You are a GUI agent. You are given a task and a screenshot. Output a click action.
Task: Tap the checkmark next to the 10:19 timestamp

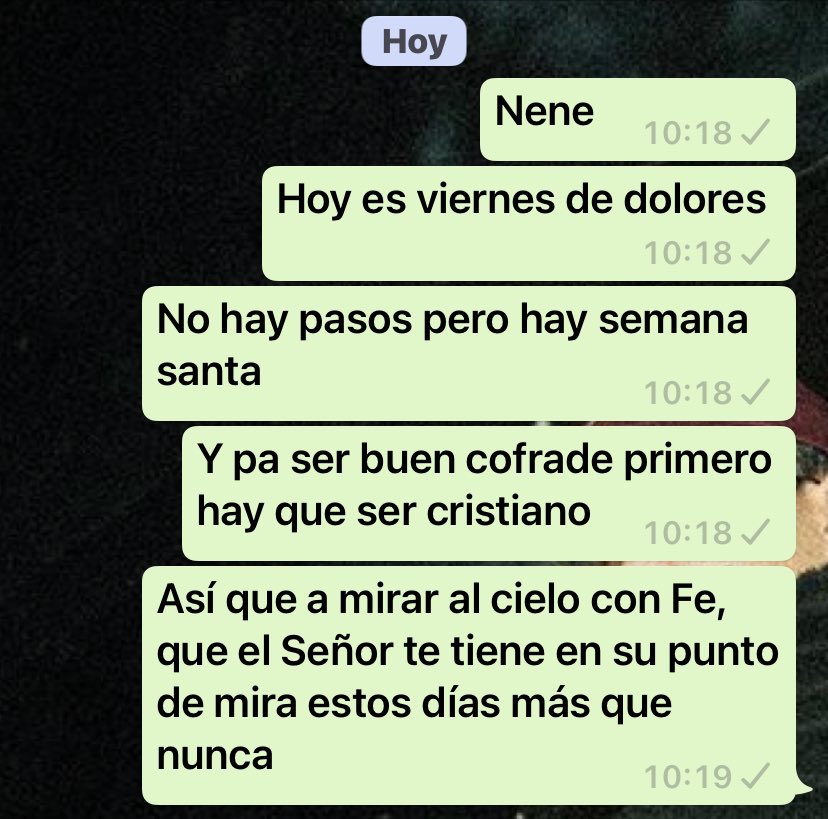756,776
